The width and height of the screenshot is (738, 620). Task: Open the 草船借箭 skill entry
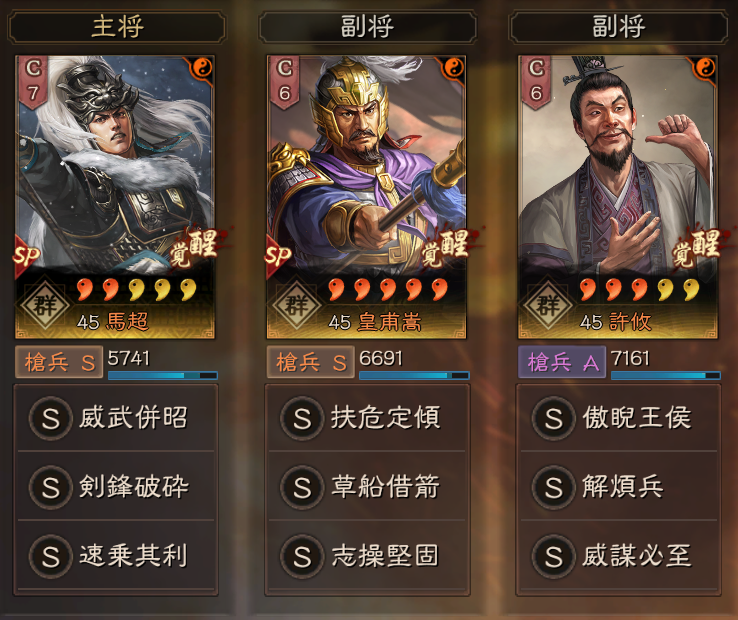point(367,486)
